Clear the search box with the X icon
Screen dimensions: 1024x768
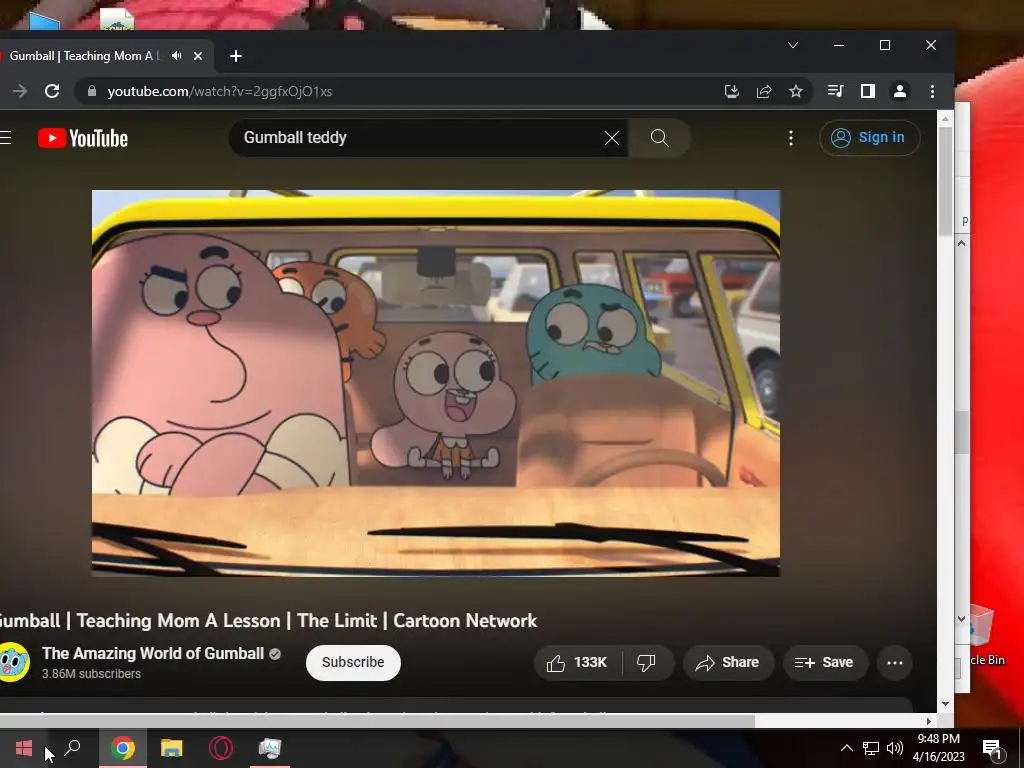[x=611, y=138]
